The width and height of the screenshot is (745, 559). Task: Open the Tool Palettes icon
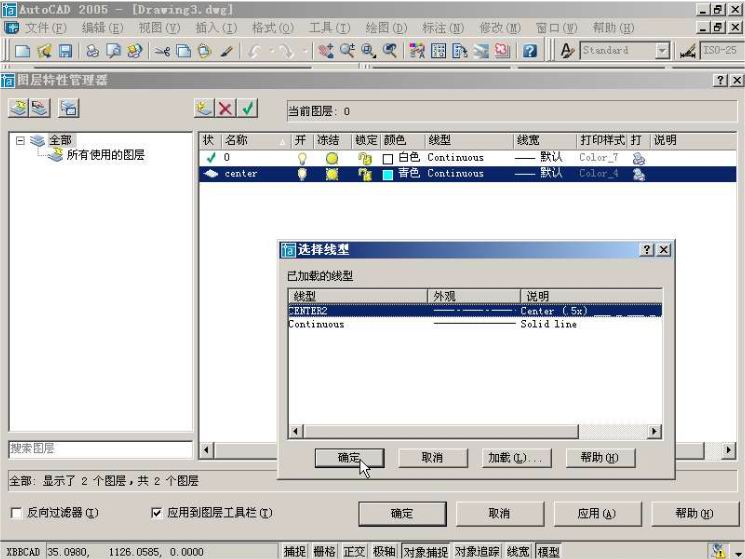(459, 50)
